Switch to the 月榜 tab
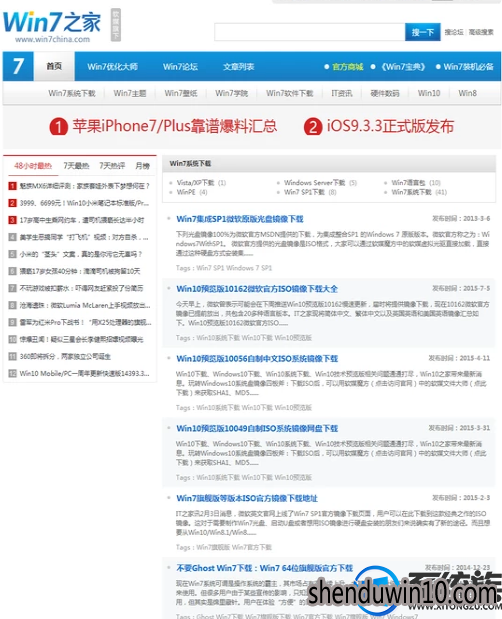502x619 pixels. tap(142, 166)
